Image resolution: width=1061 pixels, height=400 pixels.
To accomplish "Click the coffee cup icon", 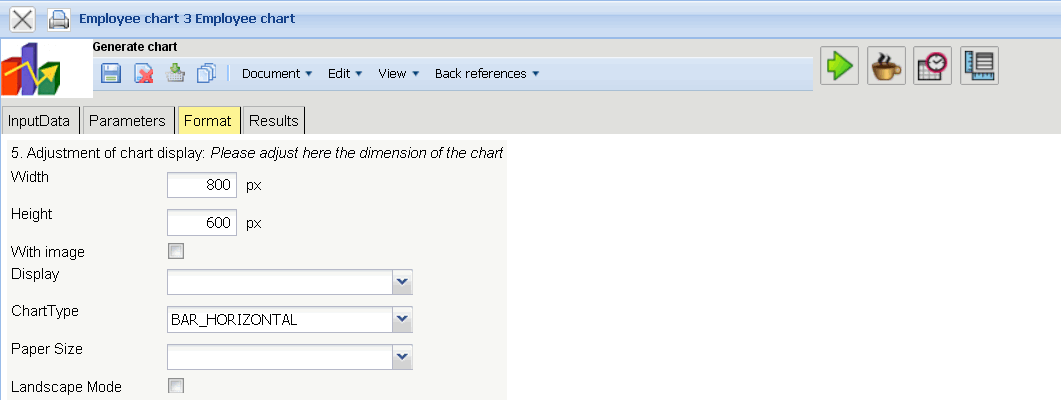I will click(886, 66).
